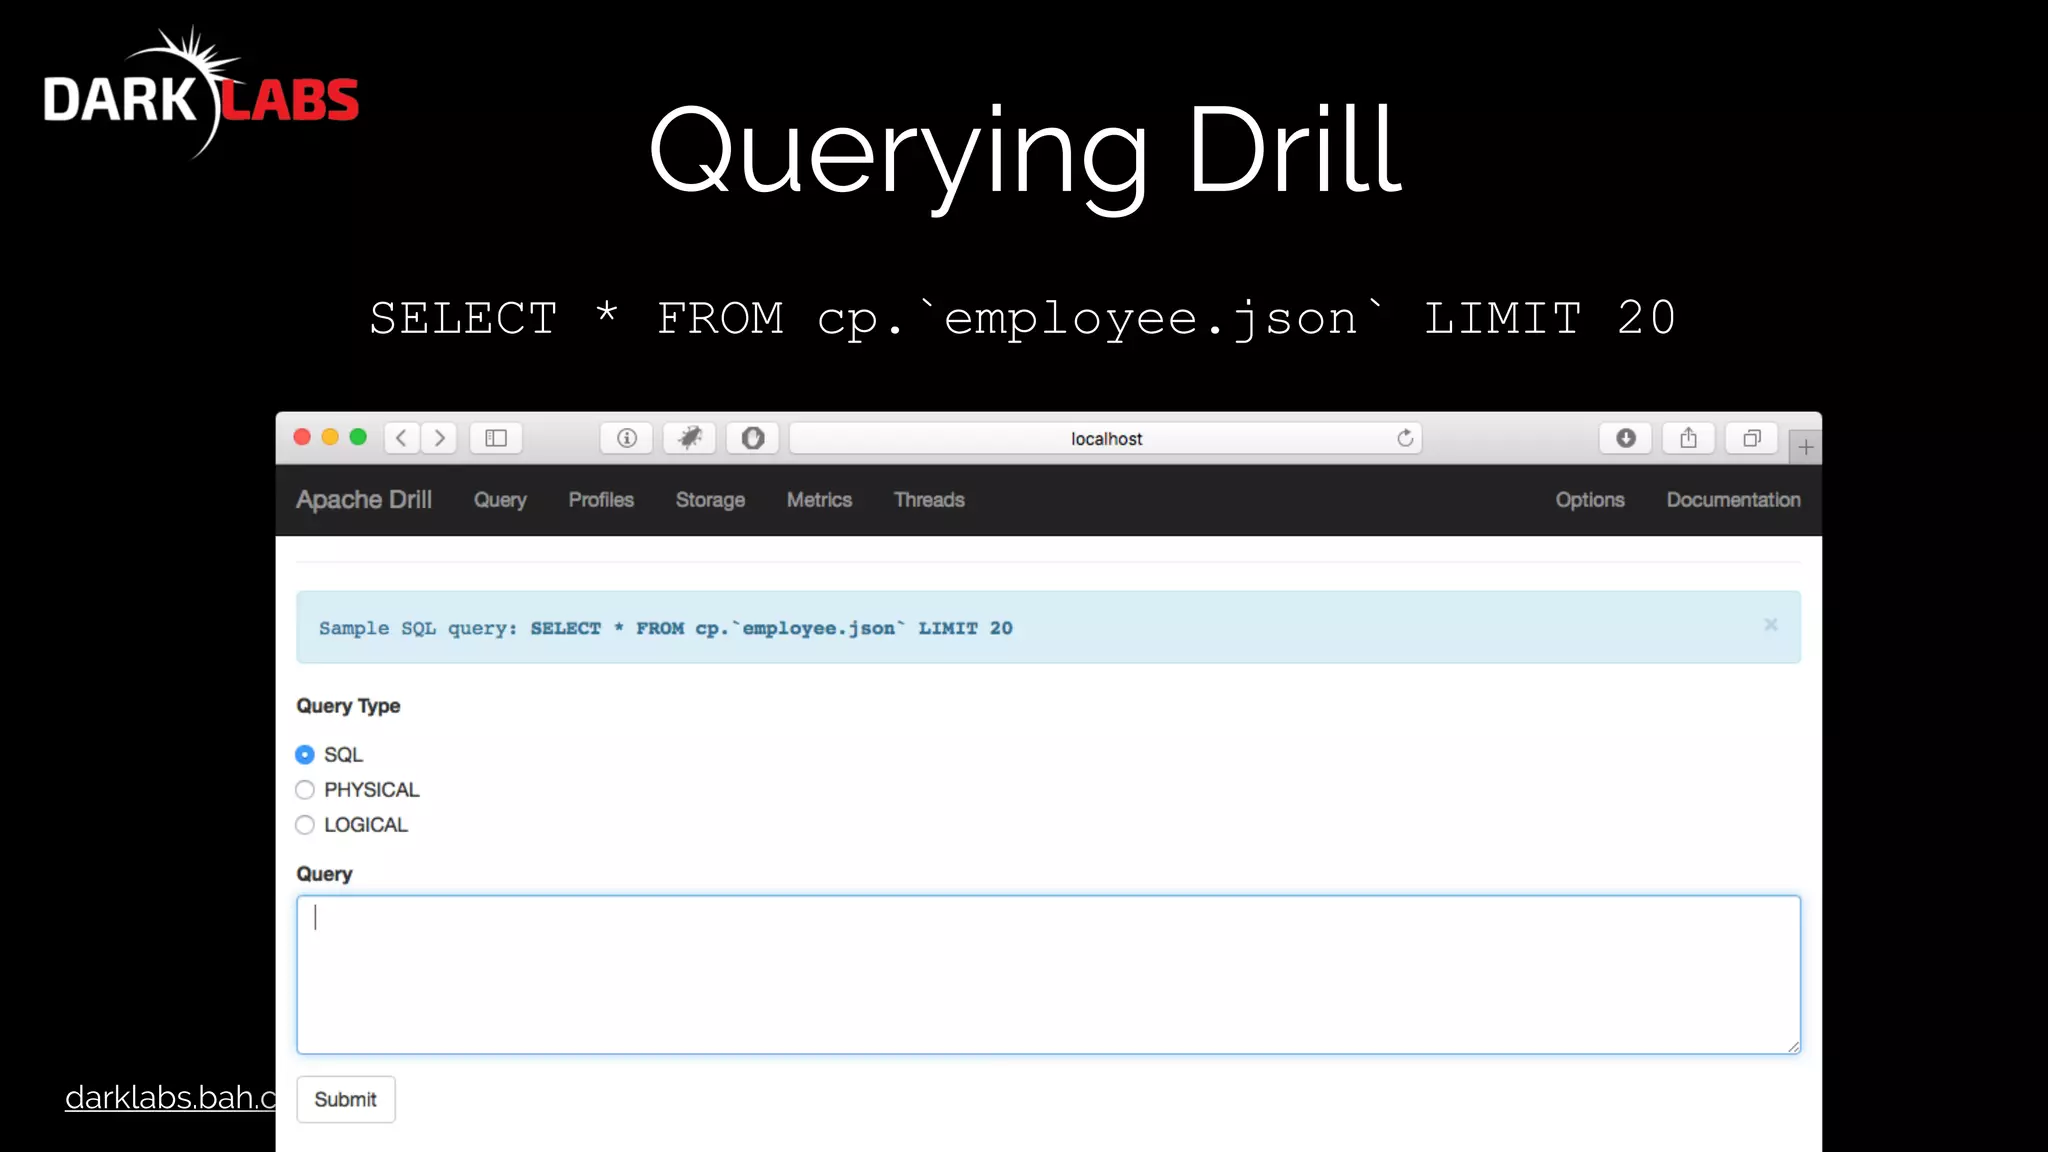Viewport: 2048px width, 1152px height.
Task: Minimize the Safari window yellow button
Action: pos(330,437)
